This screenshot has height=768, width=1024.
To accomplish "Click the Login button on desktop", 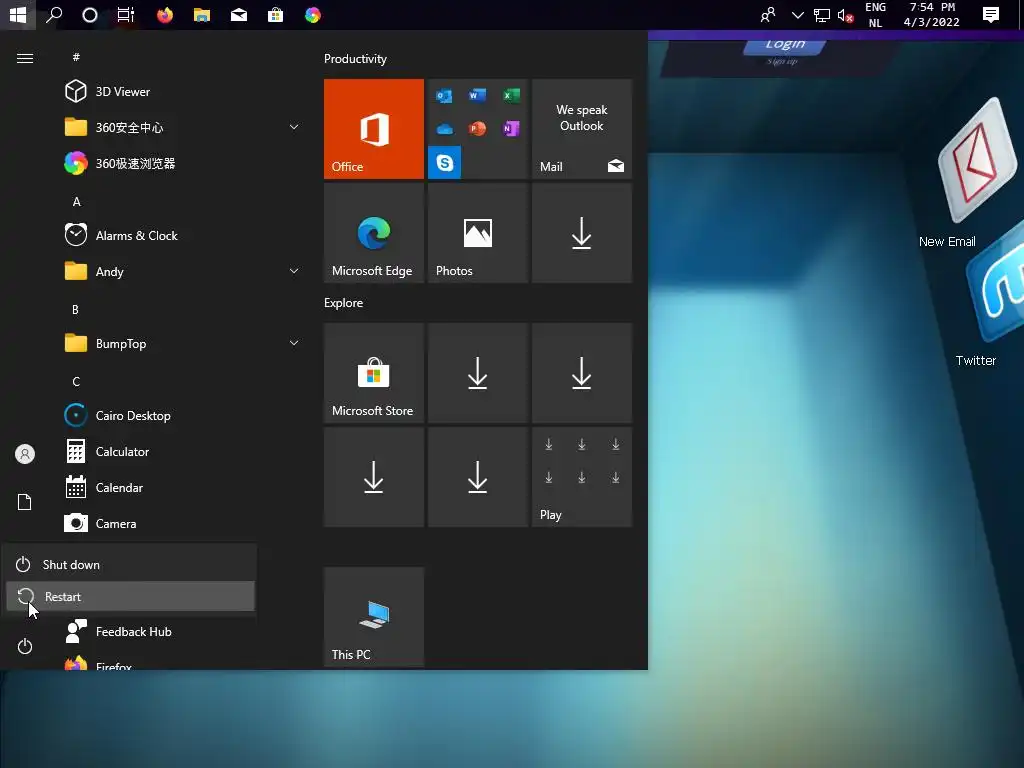I will pyautogui.click(x=785, y=45).
